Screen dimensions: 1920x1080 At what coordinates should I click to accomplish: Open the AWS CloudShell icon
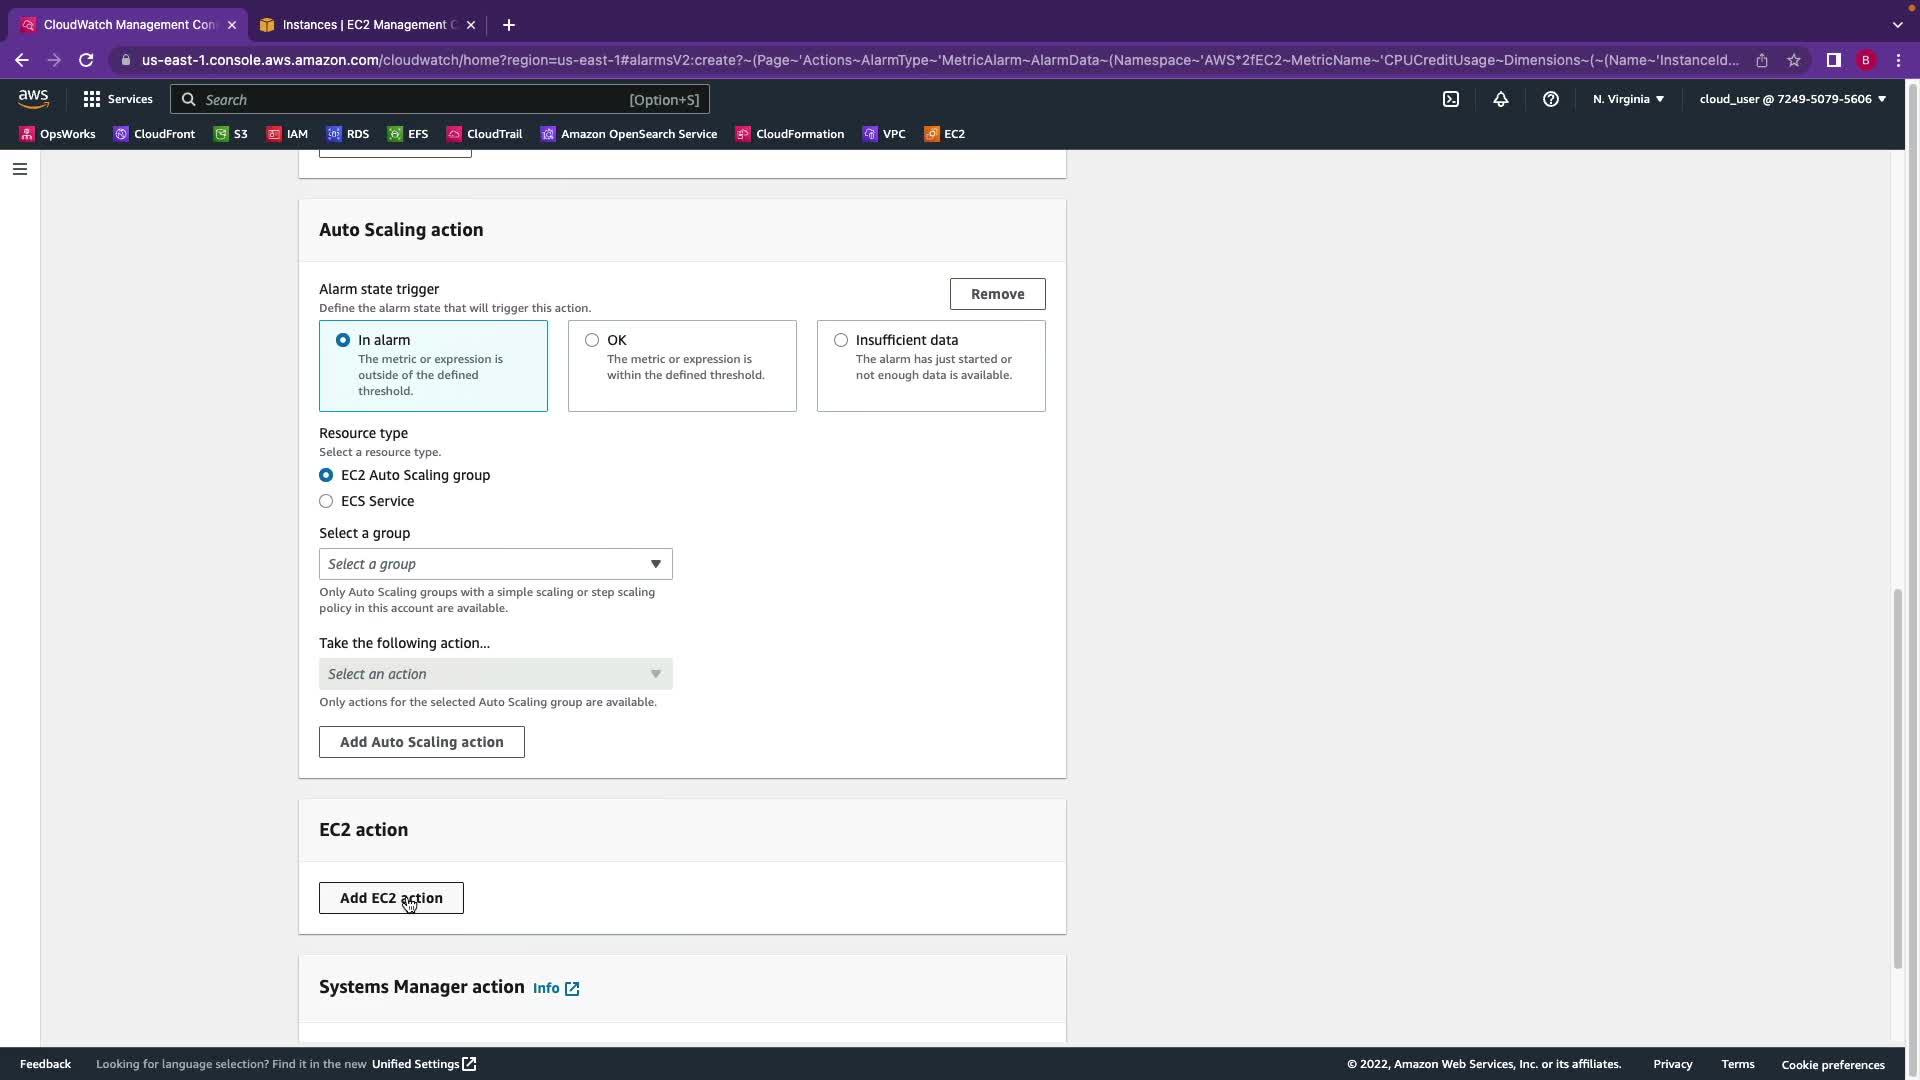click(x=1450, y=99)
